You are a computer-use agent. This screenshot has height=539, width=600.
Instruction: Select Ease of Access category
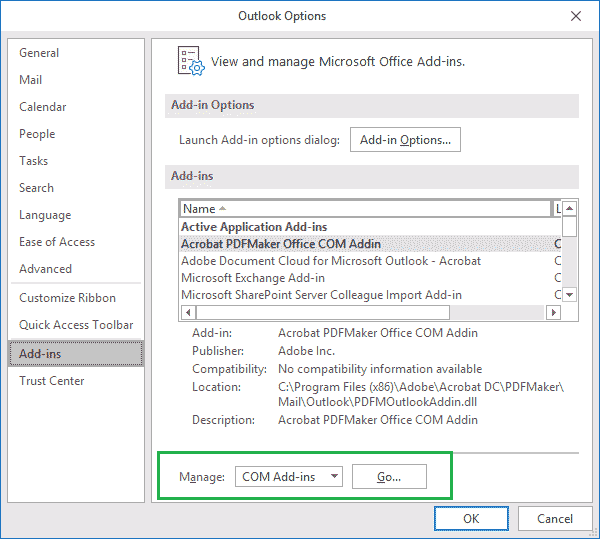click(76, 242)
